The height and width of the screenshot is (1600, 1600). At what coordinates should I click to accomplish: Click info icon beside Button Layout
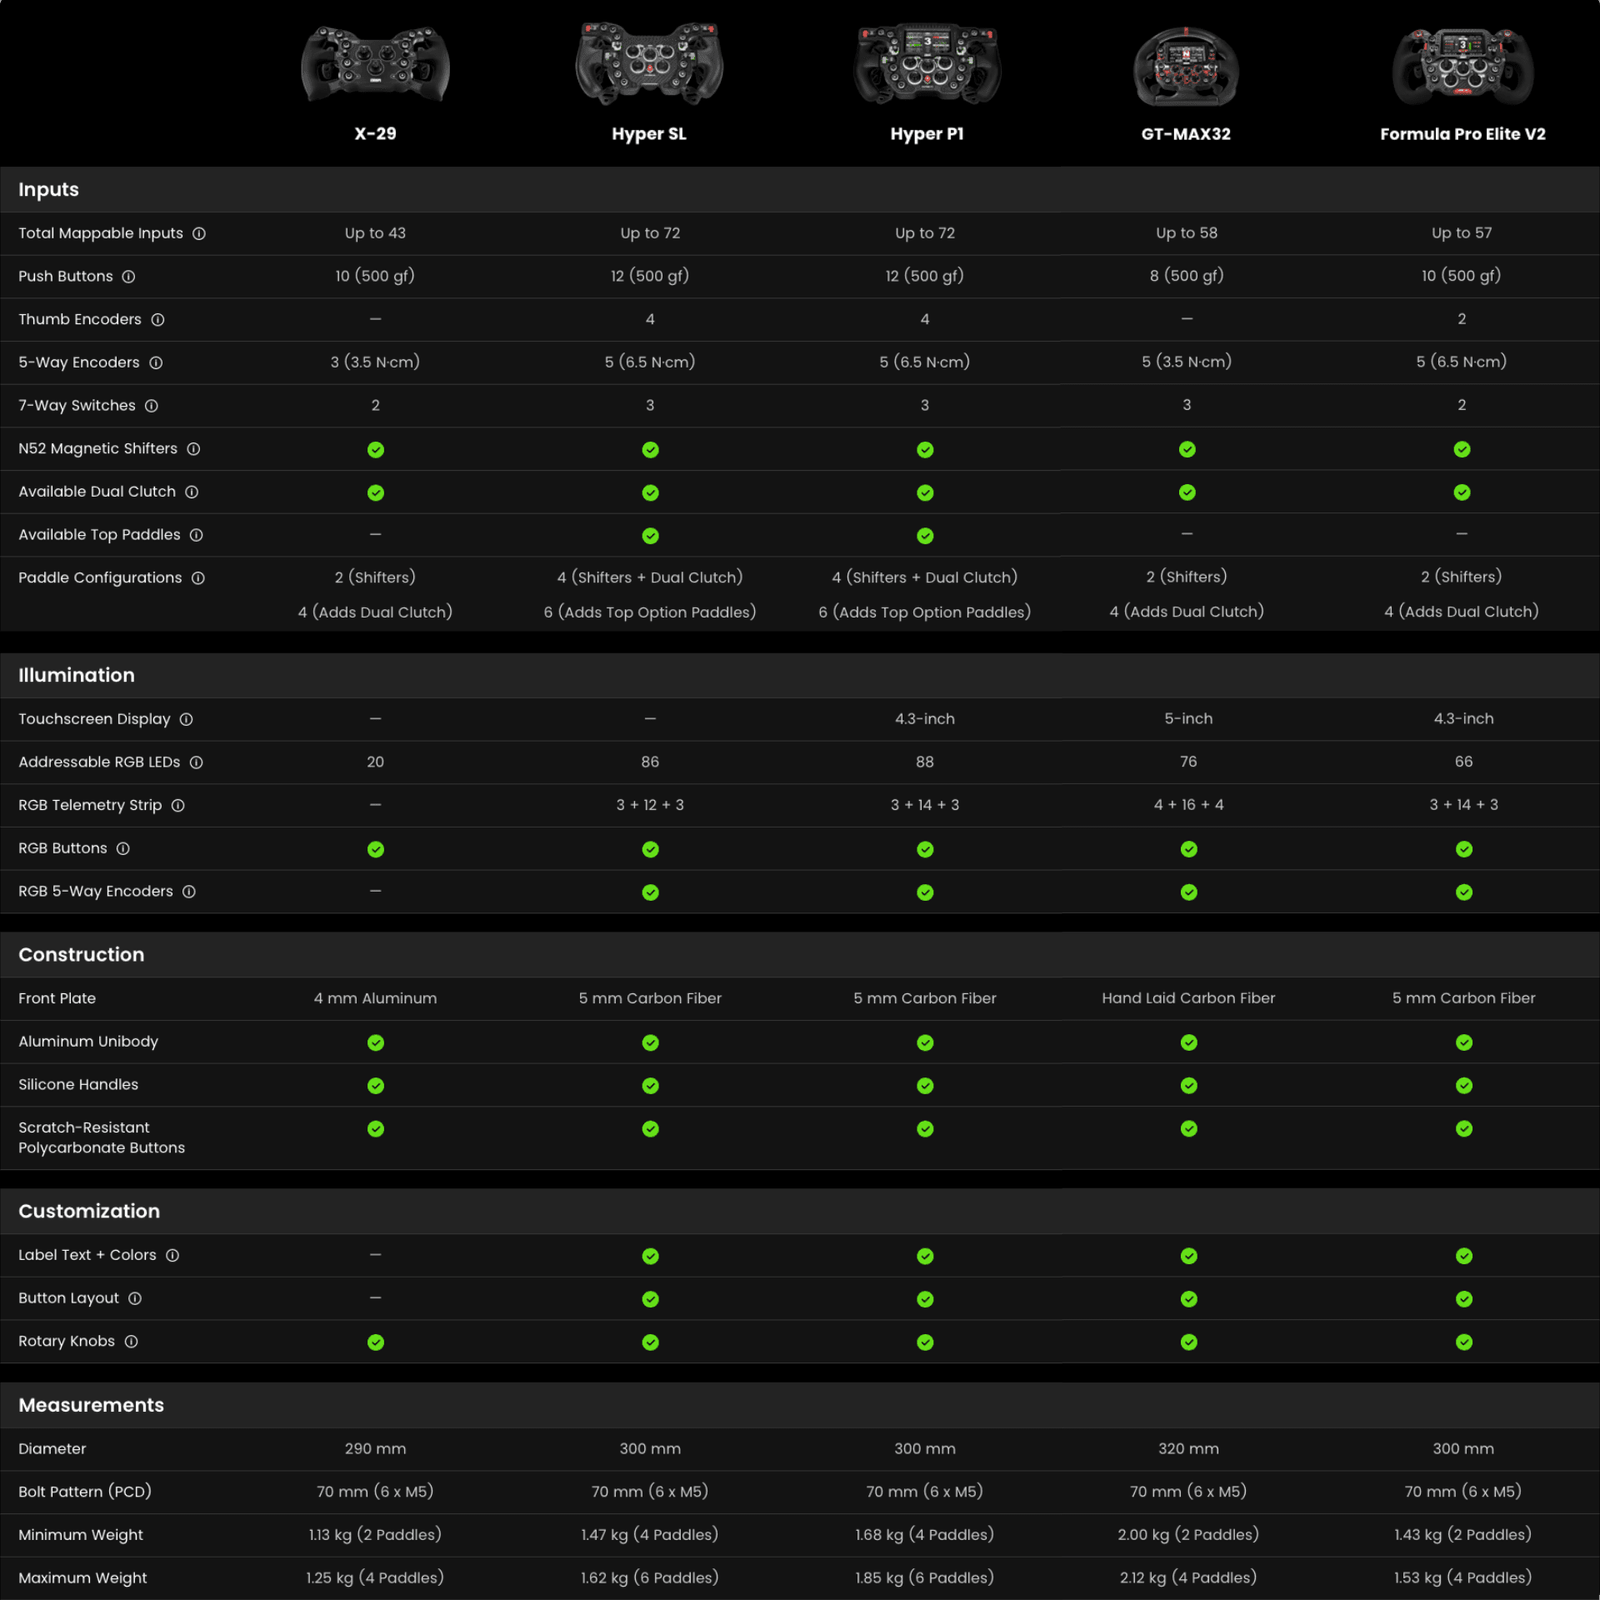click(135, 1299)
